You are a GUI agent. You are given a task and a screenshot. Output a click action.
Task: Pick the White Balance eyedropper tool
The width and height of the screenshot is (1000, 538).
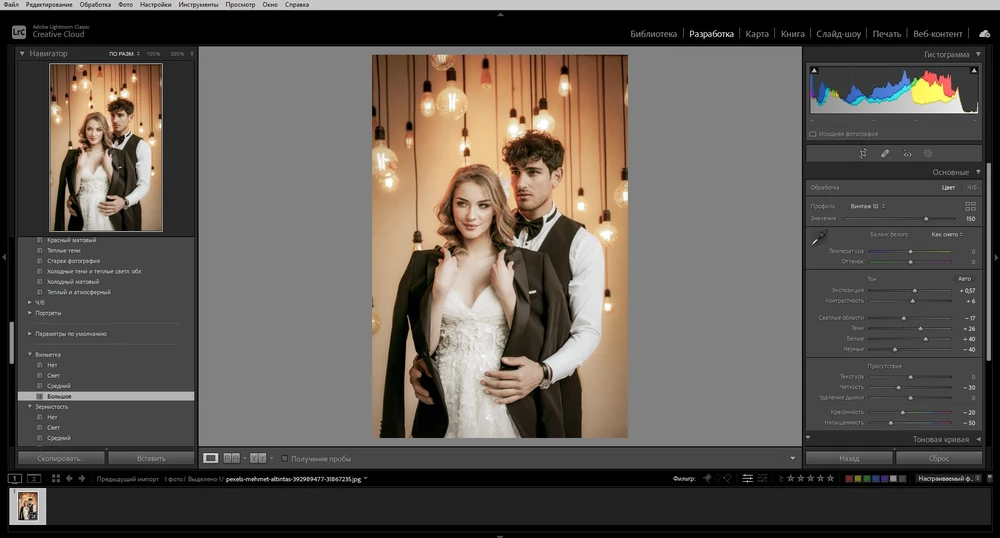coord(819,238)
